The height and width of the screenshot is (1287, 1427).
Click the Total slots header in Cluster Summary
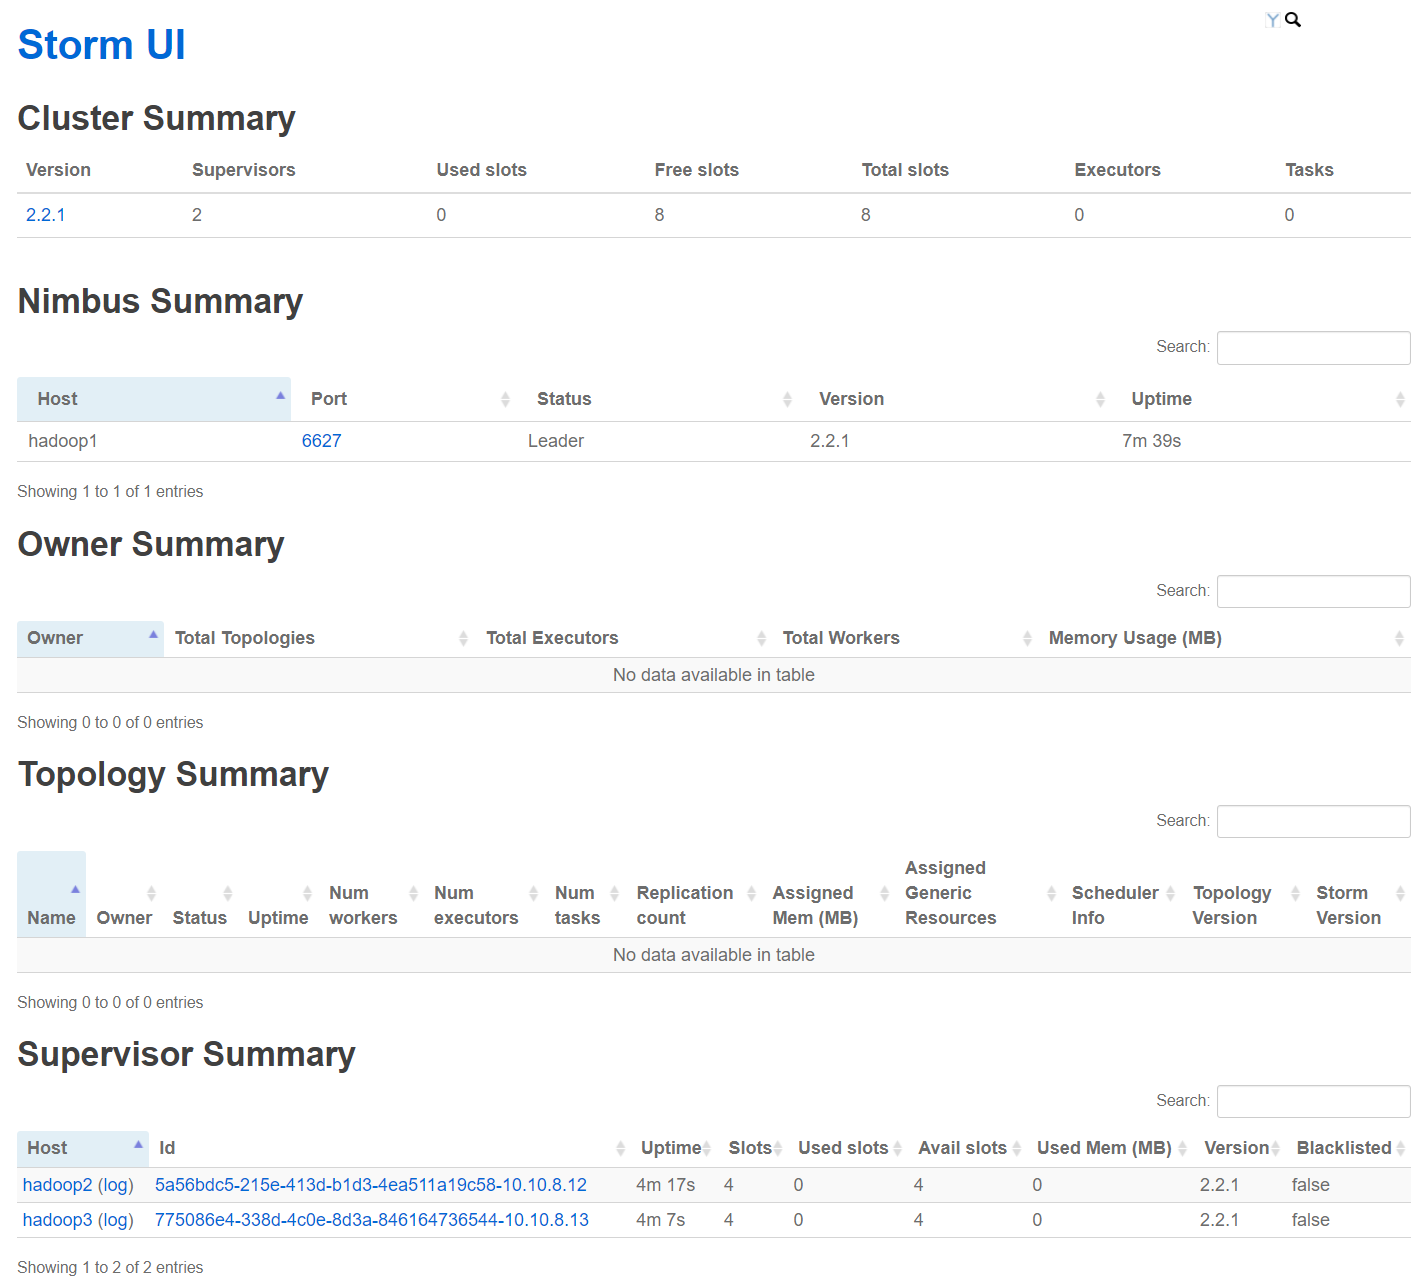coord(905,170)
